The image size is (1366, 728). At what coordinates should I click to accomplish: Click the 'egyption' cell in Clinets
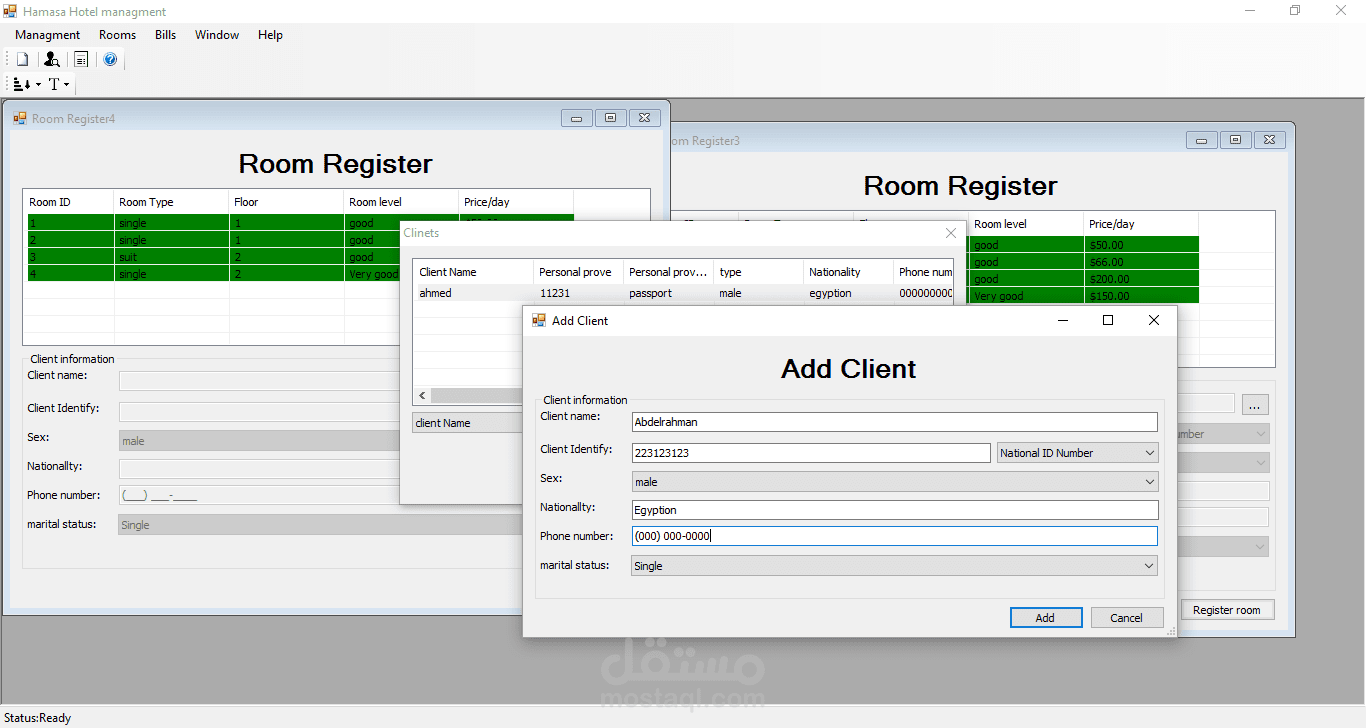pos(830,293)
